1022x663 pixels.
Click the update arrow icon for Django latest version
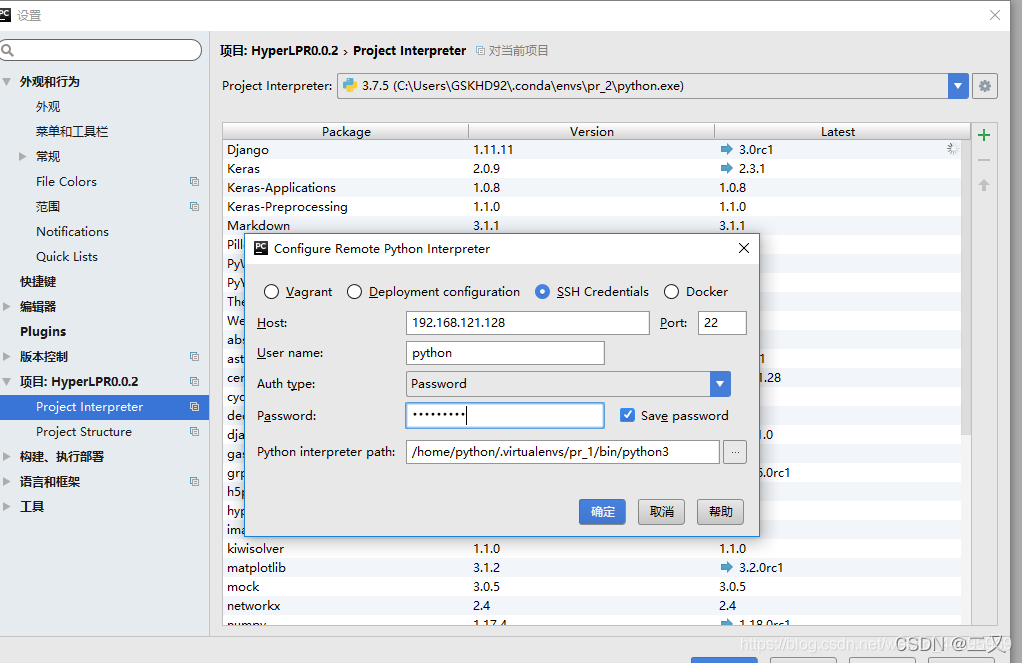[726, 149]
